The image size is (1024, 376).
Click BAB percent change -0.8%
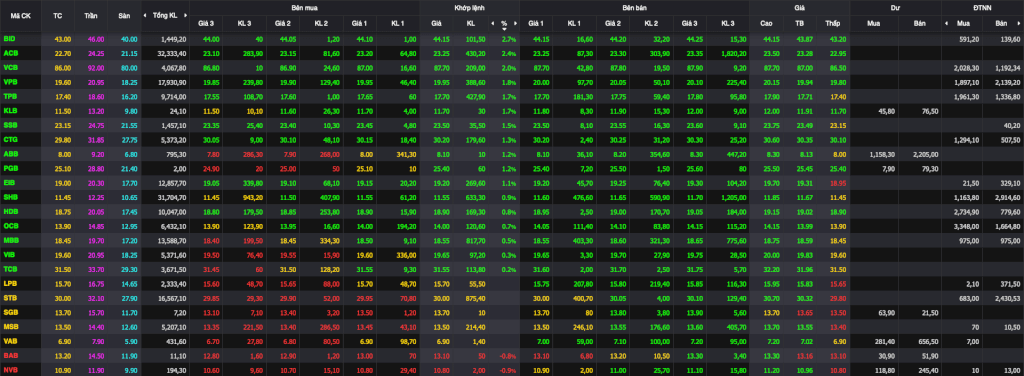(508, 356)
